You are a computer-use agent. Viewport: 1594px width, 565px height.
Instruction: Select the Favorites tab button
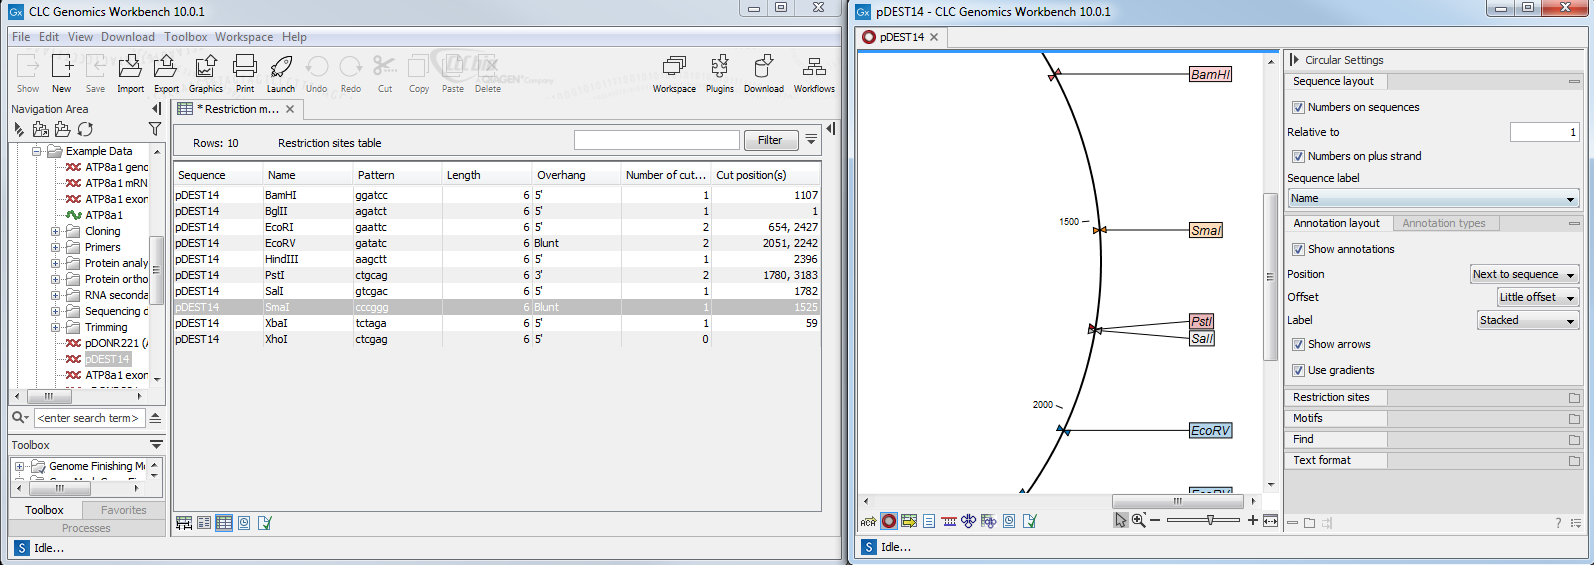[123, 510]
